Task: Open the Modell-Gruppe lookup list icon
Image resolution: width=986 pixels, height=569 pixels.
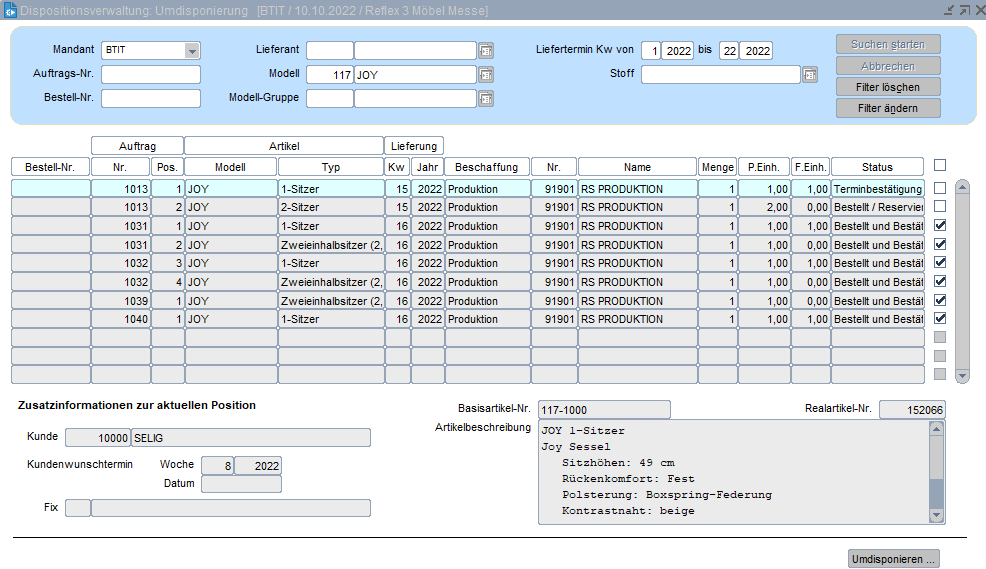Action: click(x=486, y=99)
